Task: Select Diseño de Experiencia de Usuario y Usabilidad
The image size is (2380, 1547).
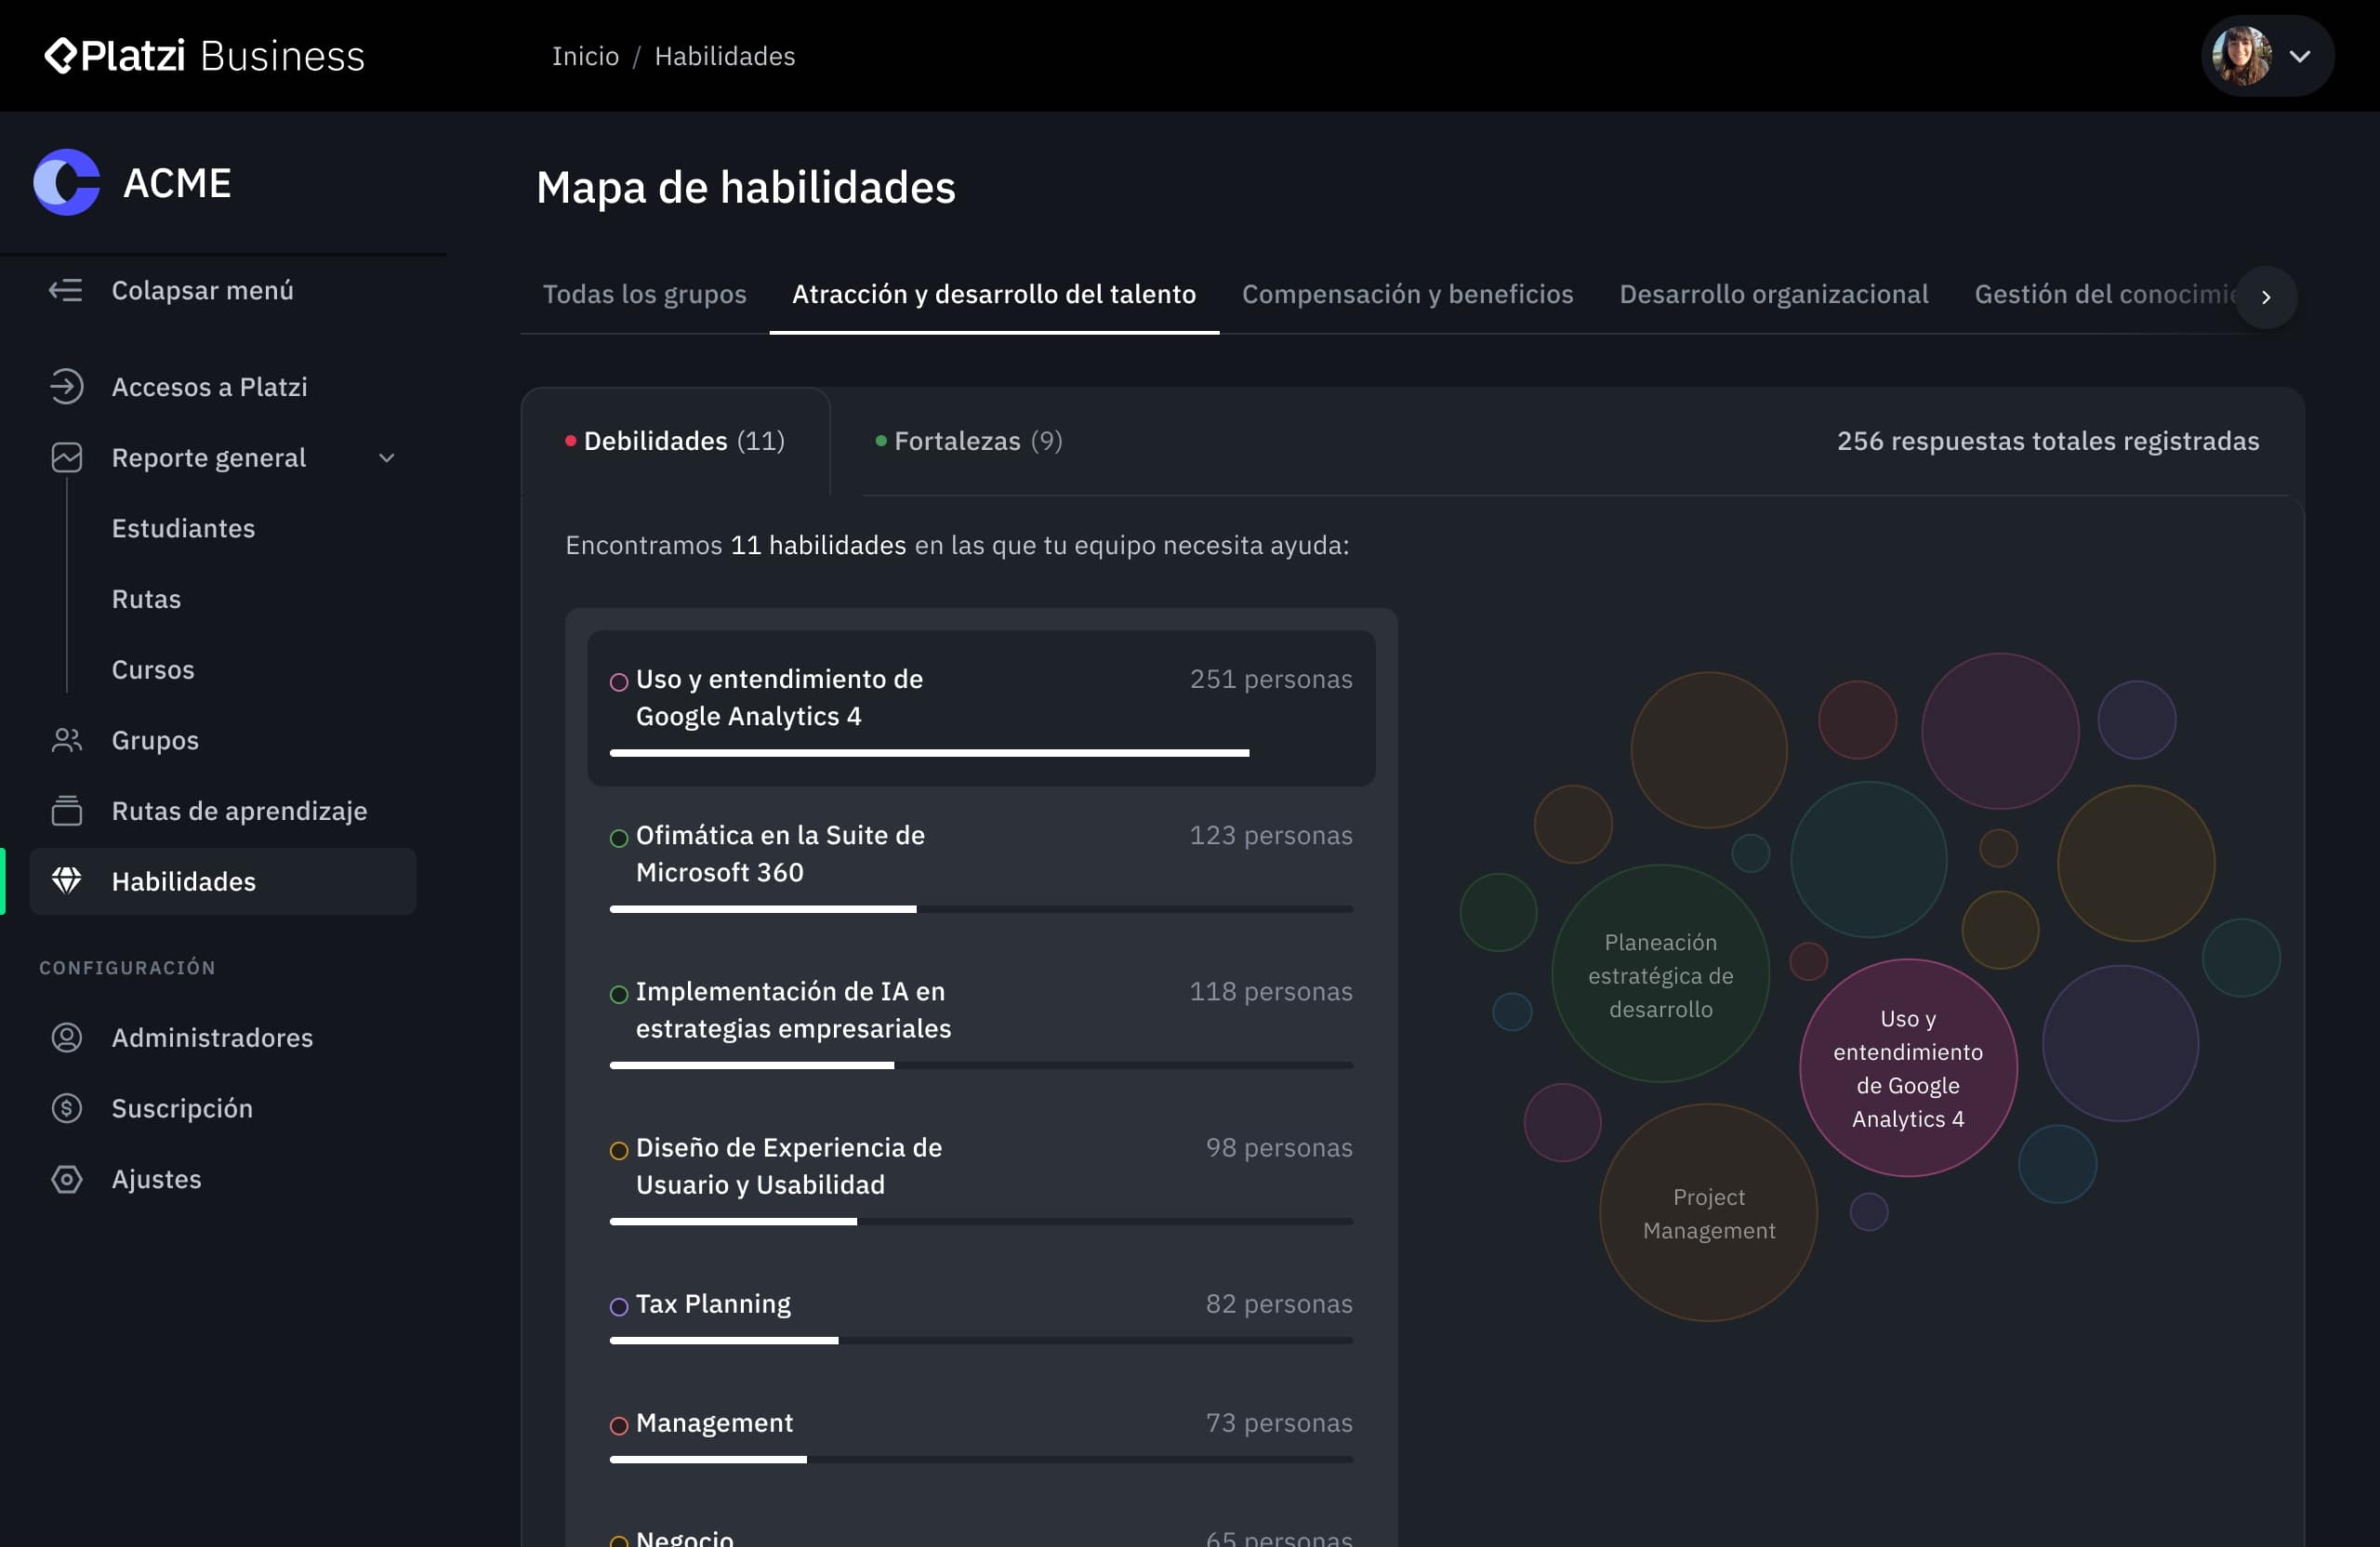Action: [981, 1176]
